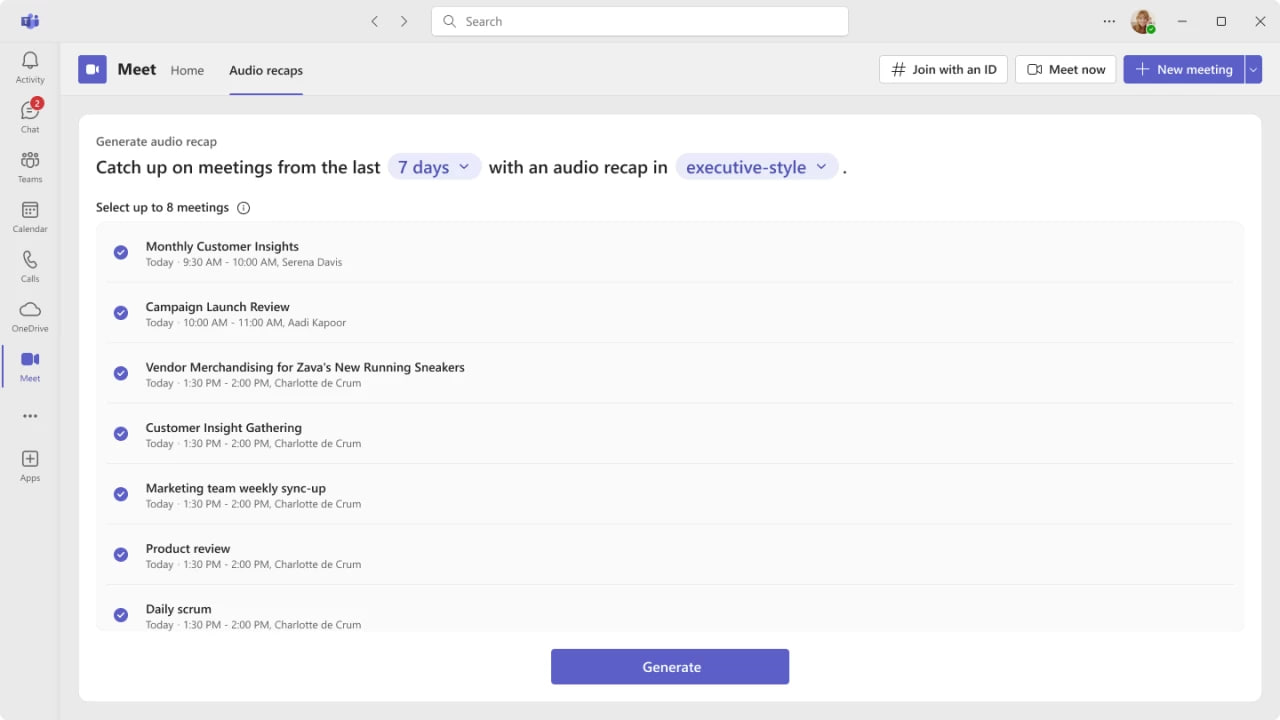Select the Teams icon in the sidebar
Screen dimensions: 1280x720
(29, 165)
